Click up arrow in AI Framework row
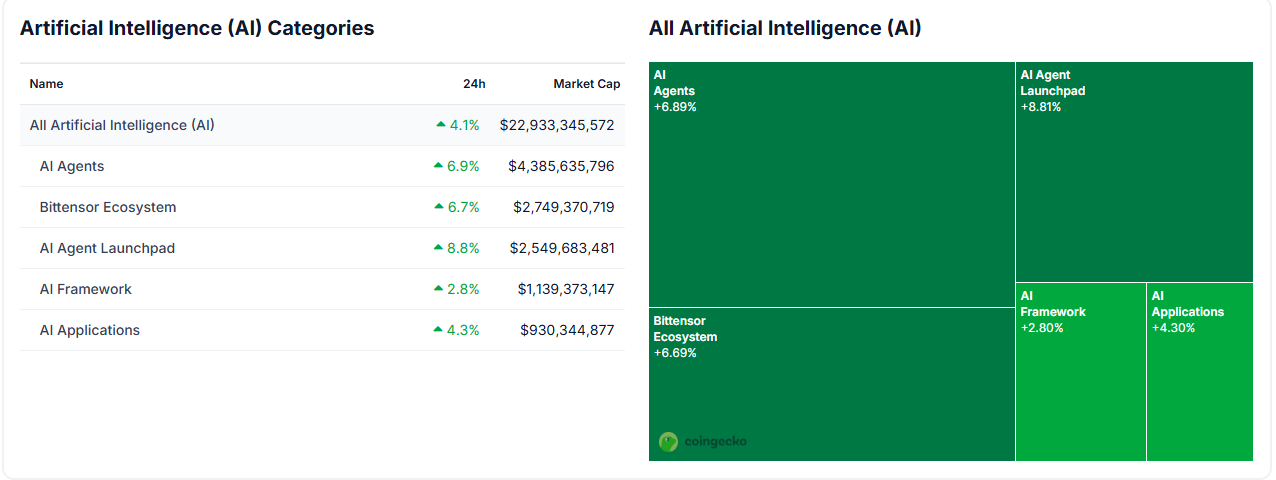This screenshot has height=480, width=1276. (x=438, y=289)
